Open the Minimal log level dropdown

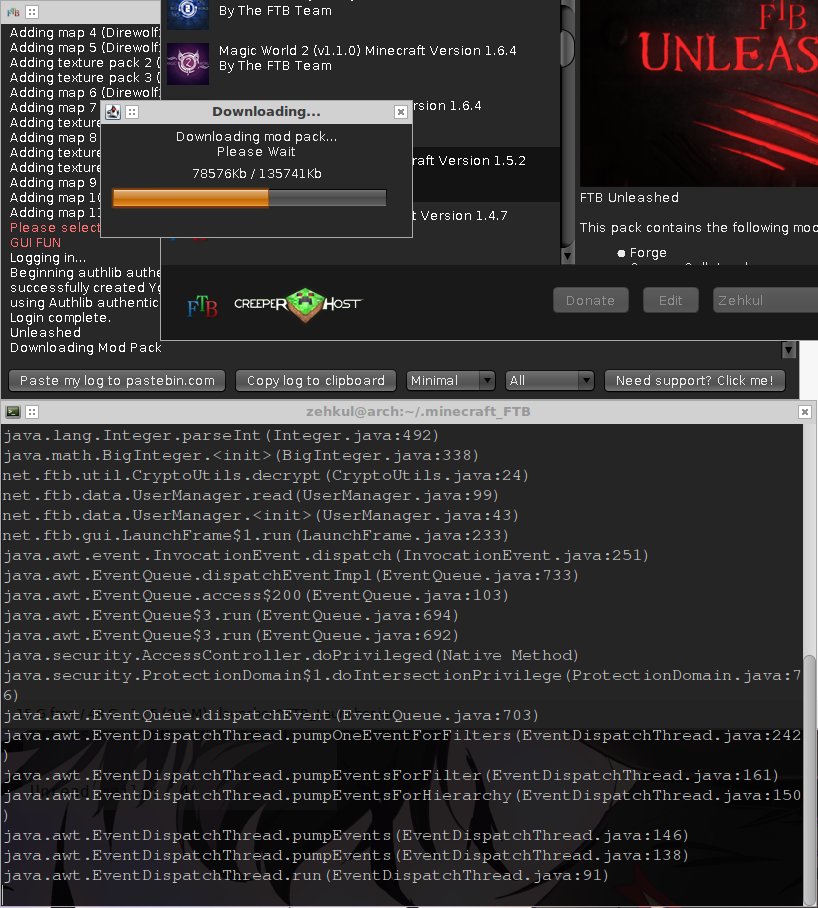(450, 380)
